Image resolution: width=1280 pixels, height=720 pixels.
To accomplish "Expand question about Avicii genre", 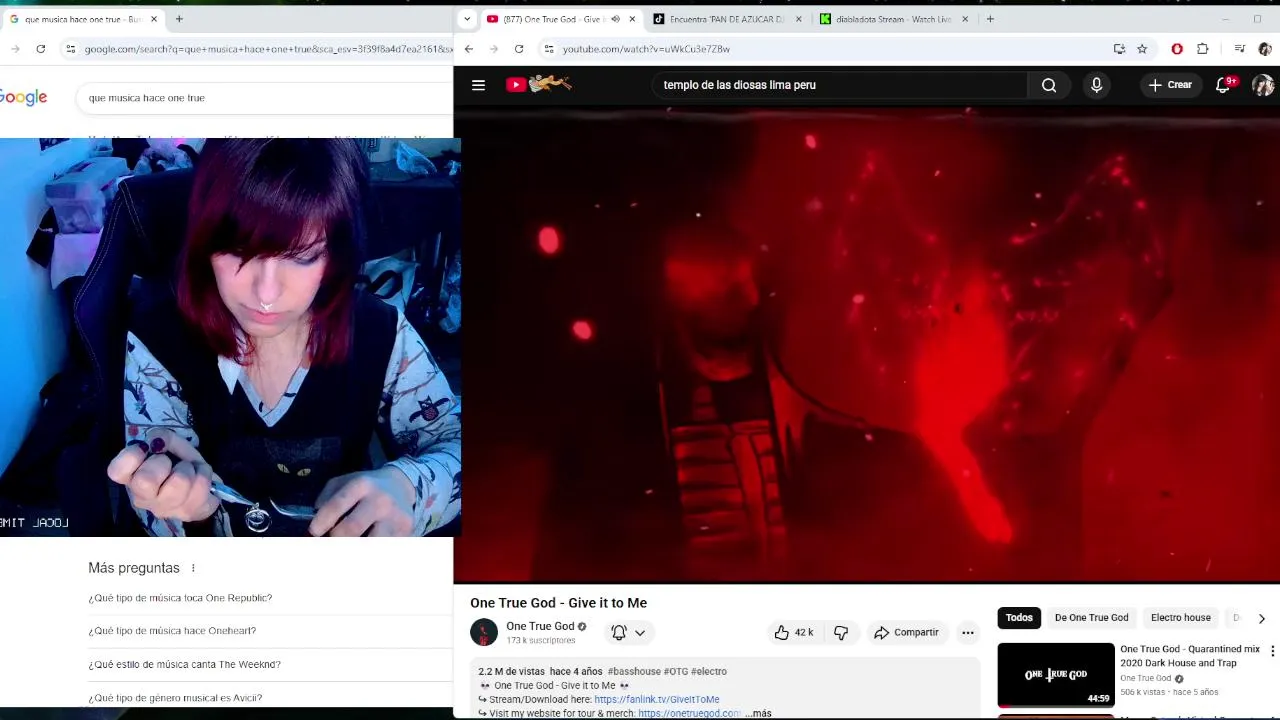I will pyautogui.click(x=175, y=698).
